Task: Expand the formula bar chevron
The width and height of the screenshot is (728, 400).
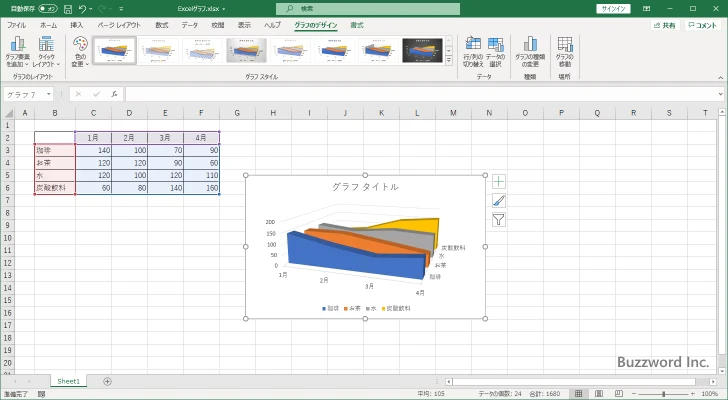Action: (721, 94)
